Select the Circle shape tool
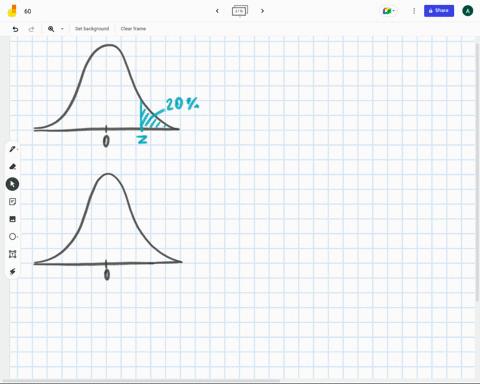 [13, 237]
